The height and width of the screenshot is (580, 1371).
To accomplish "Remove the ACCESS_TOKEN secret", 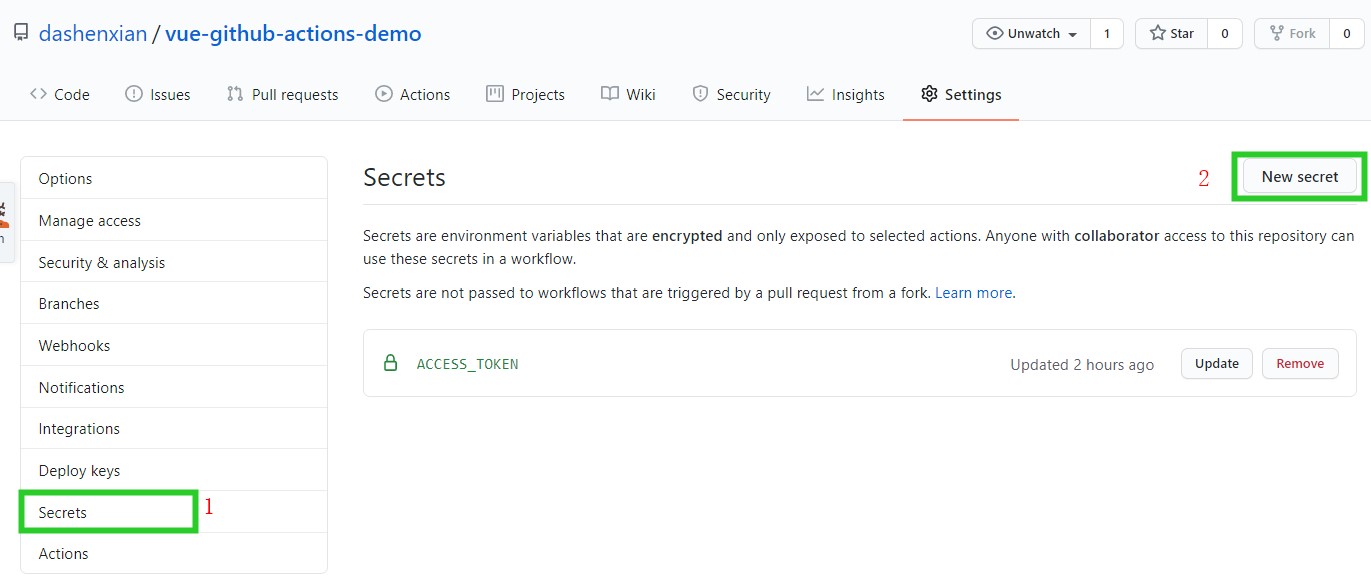I will (1300, 363).
